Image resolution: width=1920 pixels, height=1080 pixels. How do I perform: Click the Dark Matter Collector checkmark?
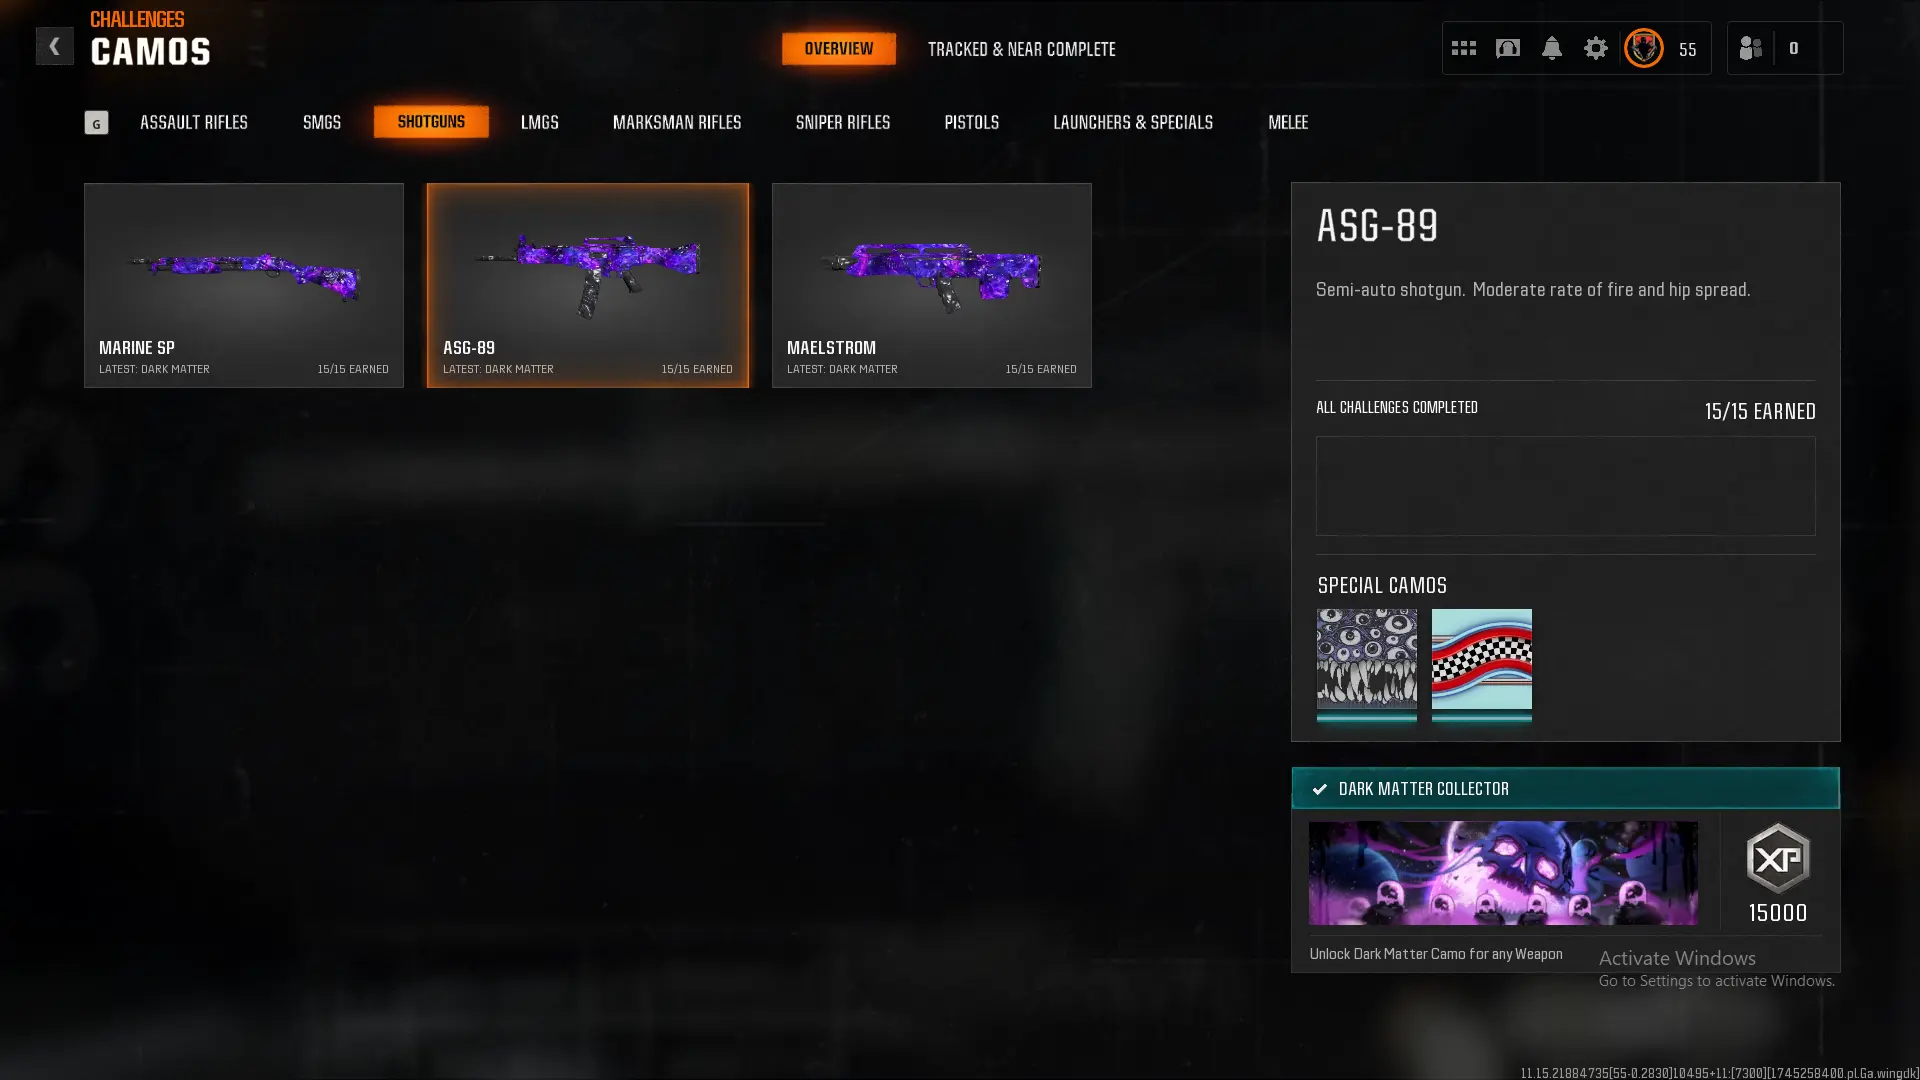pos(1320,789)
